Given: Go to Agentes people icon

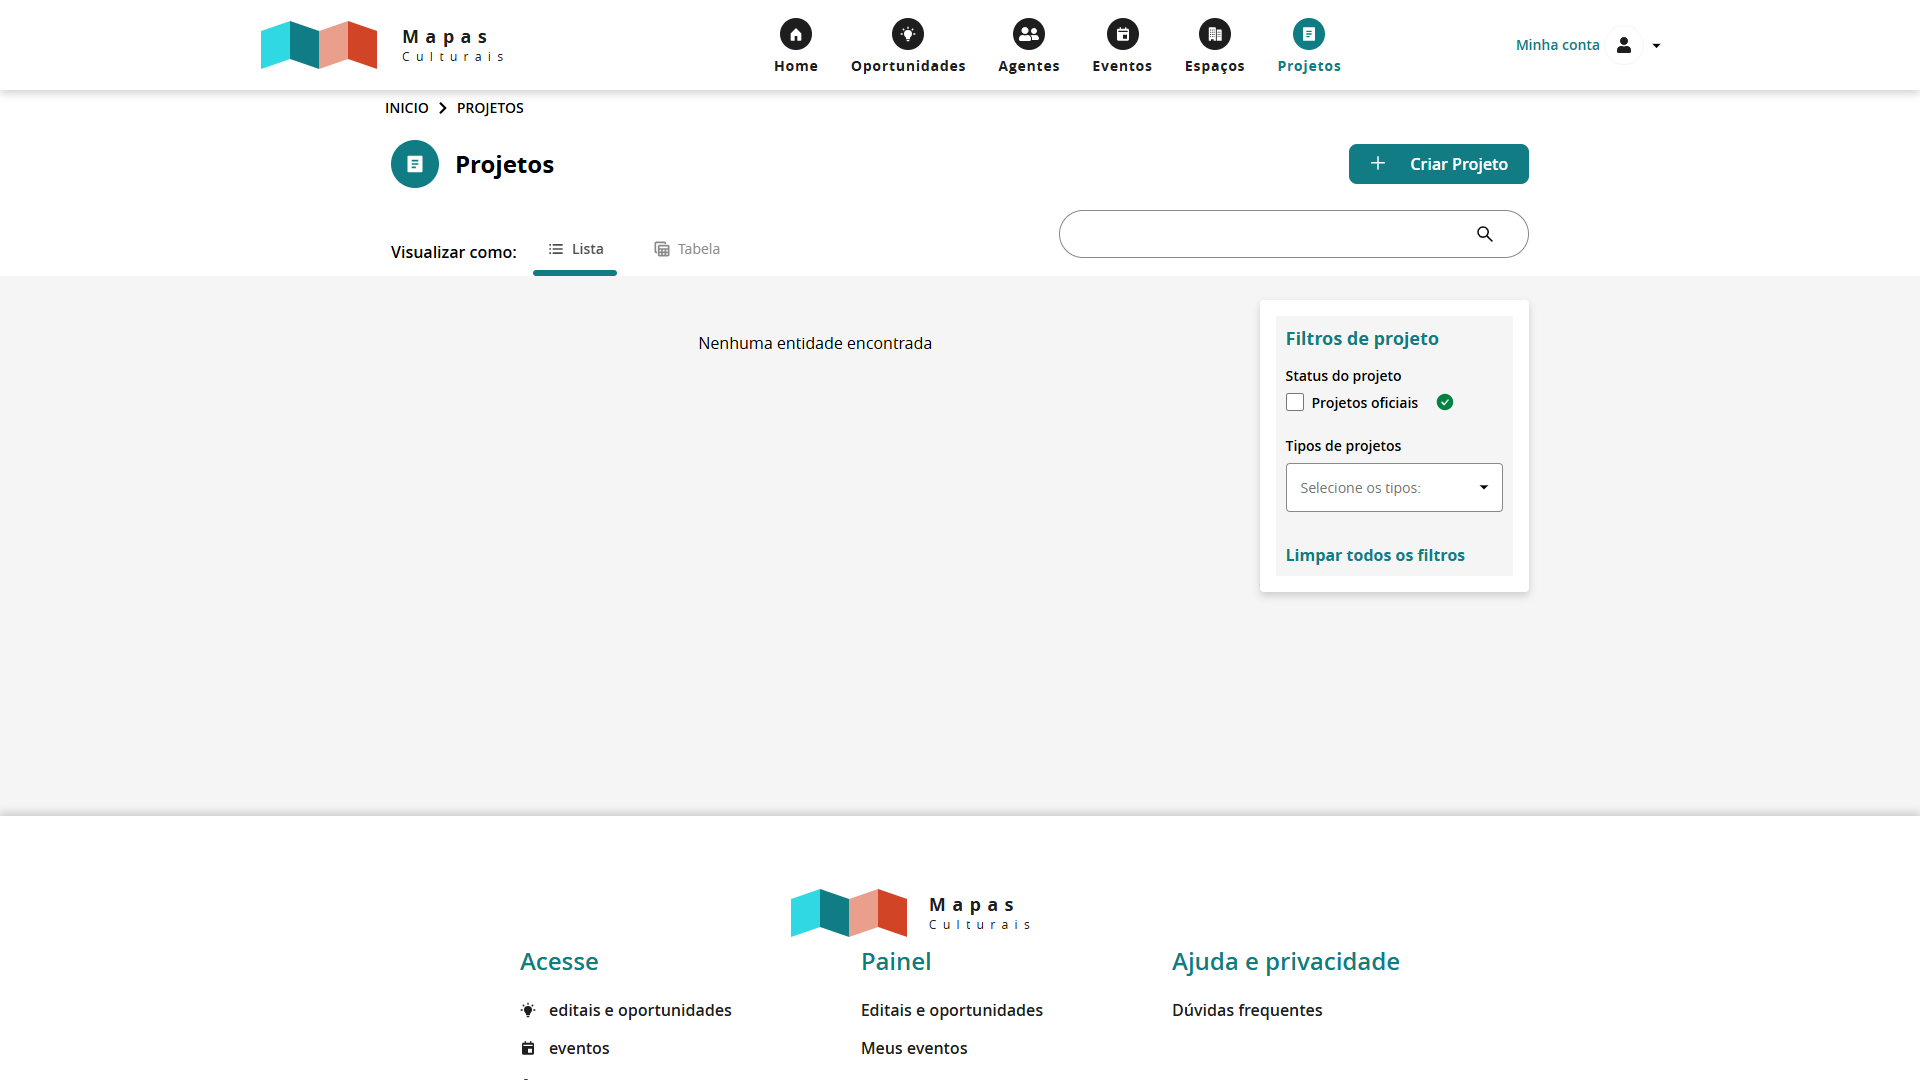Looking at the screenshot, I should pyautogui.click(x=1028, y=35).
